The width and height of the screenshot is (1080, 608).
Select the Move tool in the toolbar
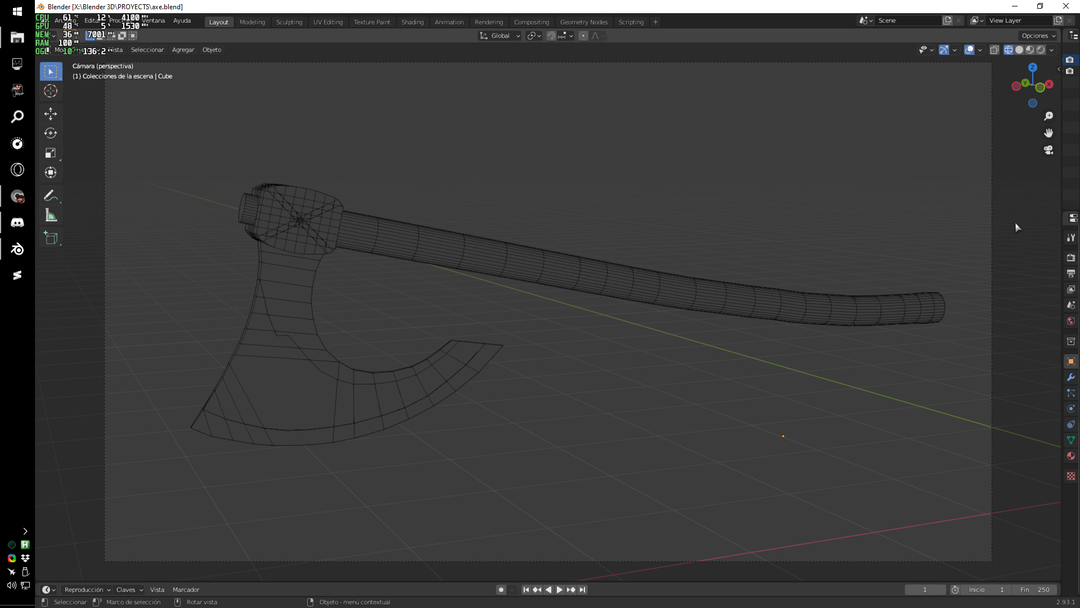pos(50,113)
